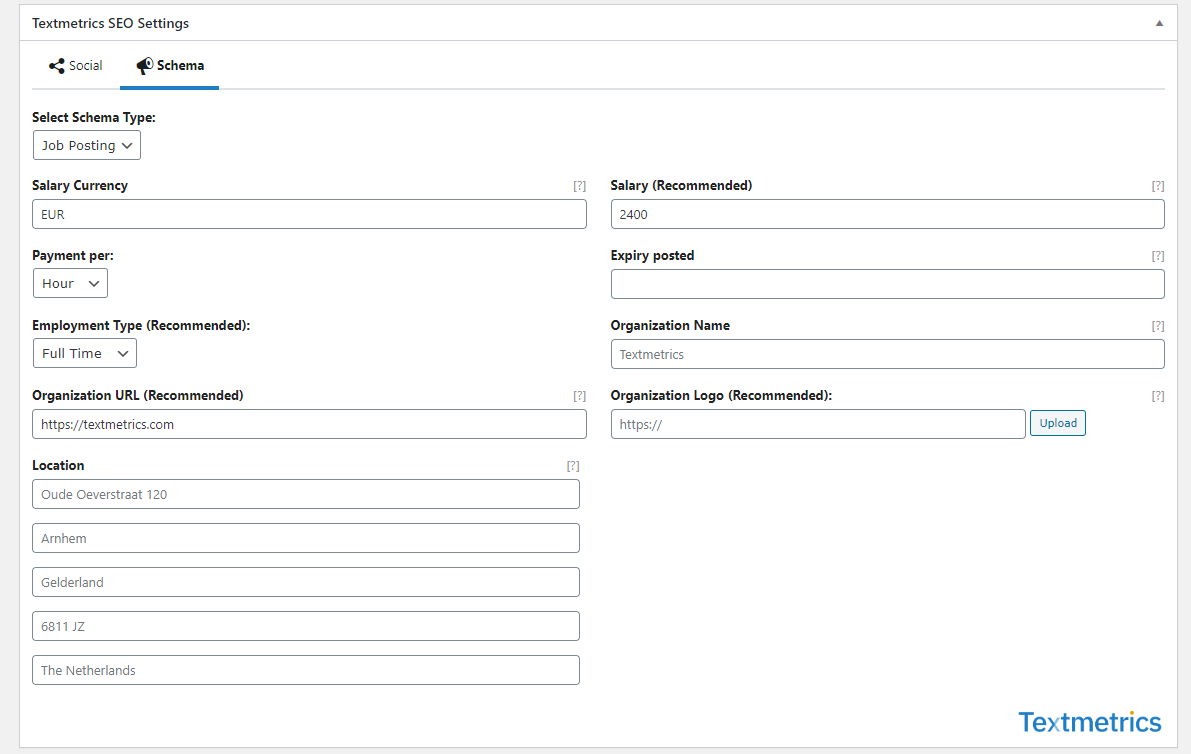Switch to the Social tab

coord(76,66)
